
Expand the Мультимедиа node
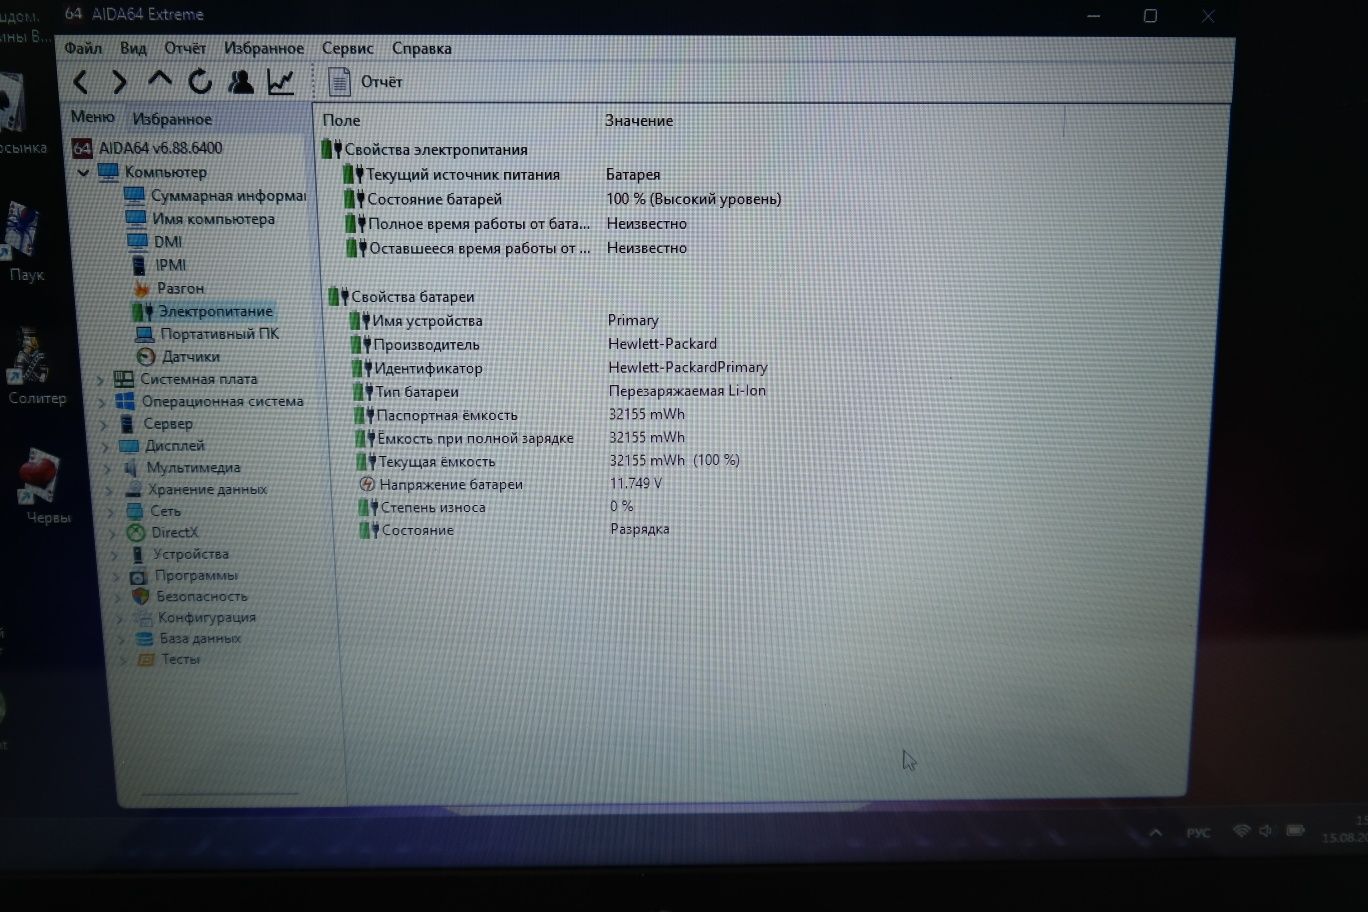pos(109,468)
